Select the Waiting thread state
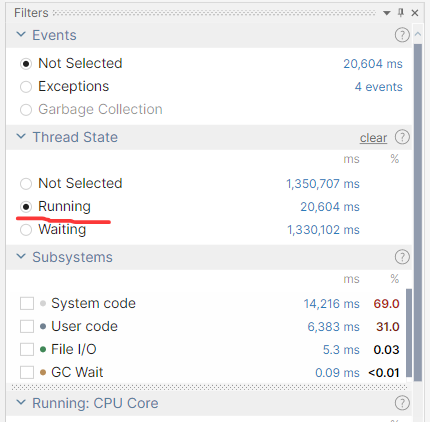The width and height of the screenshot is (430, 422). [x=26, y=230]
